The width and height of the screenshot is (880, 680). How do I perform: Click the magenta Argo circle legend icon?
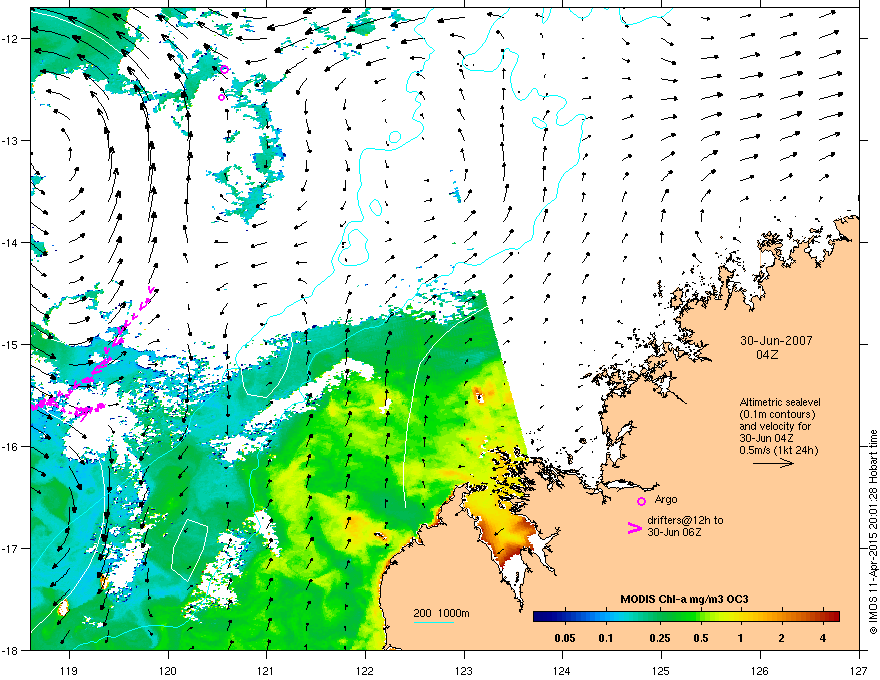pos(641,501)
